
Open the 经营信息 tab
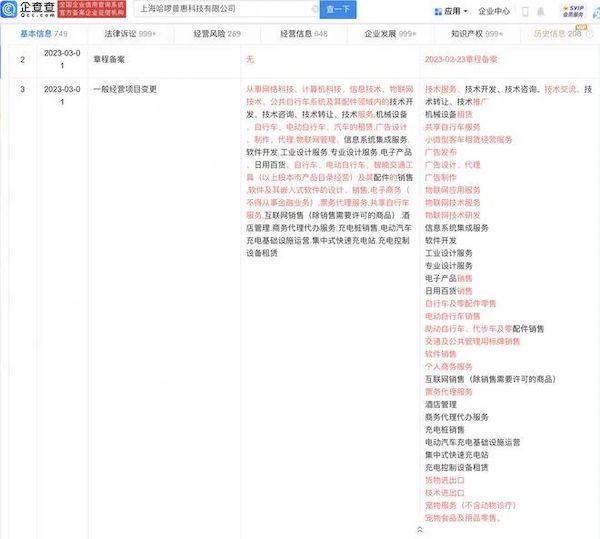[x=304, y=34]
